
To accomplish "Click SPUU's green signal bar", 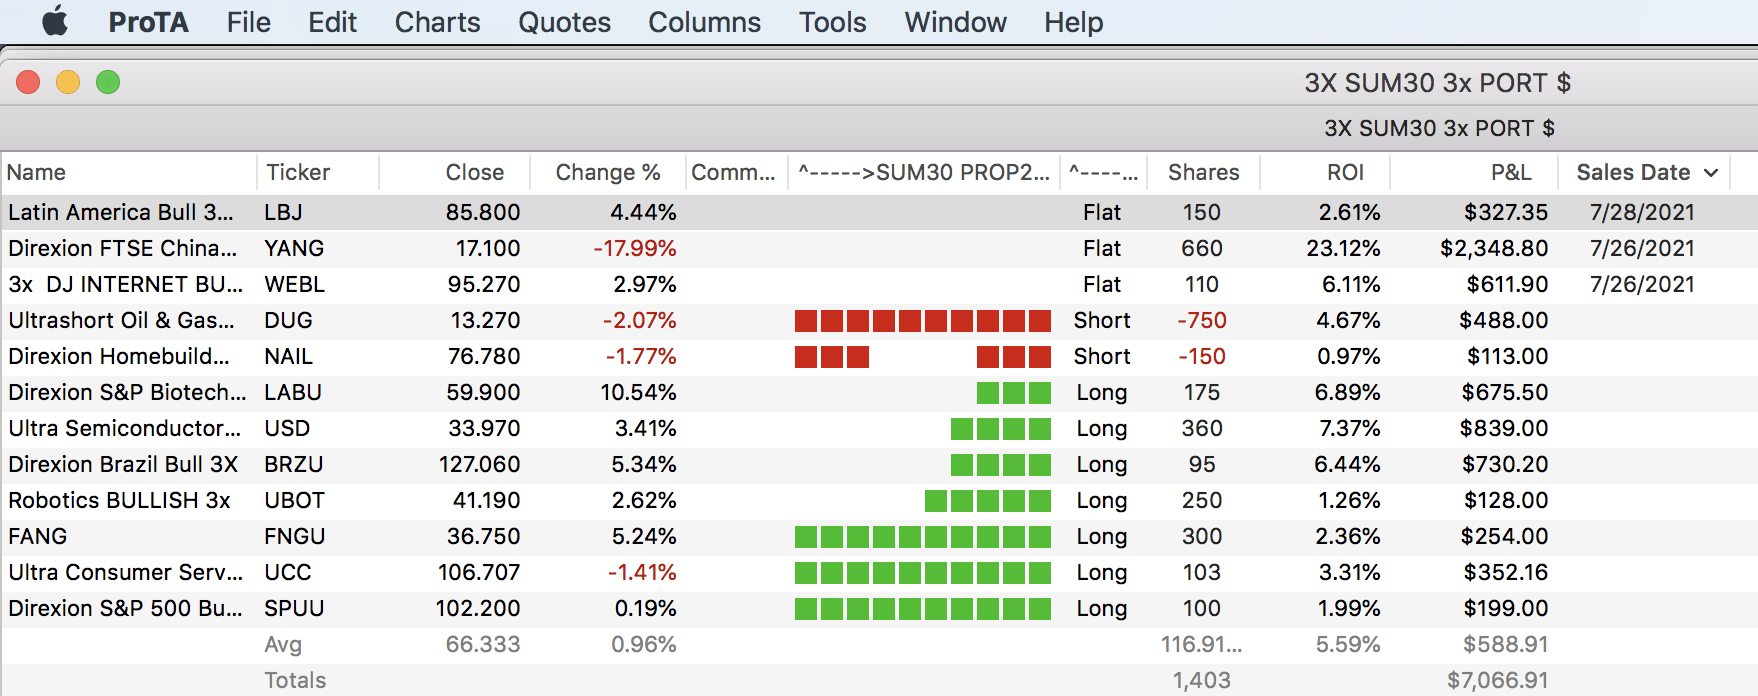I will pyautogui.click(x=922, y=609).
